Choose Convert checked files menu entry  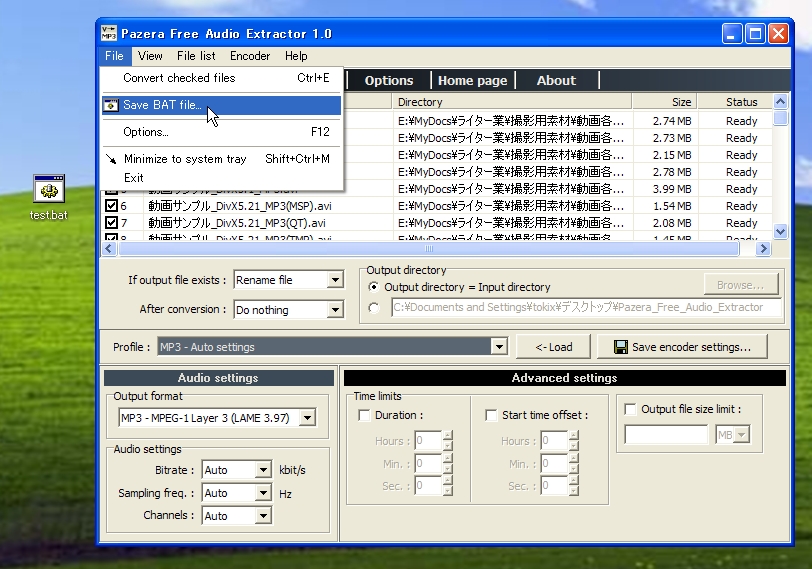[222, 78]
